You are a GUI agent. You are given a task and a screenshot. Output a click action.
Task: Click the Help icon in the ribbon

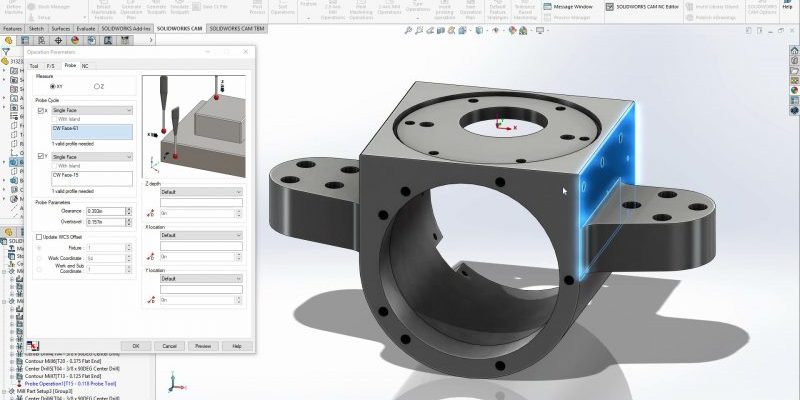pyautogui.click(x=787, y=7)
